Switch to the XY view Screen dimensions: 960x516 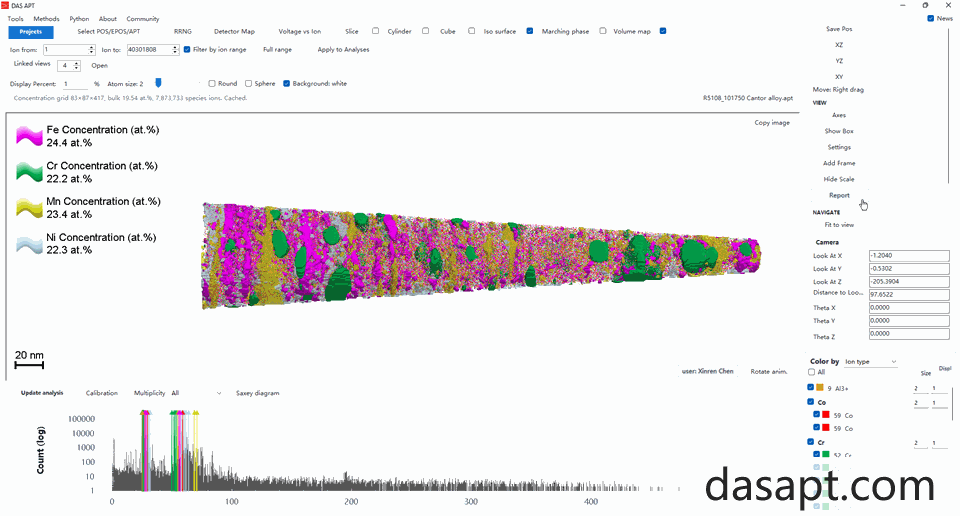tap(839, 77)
